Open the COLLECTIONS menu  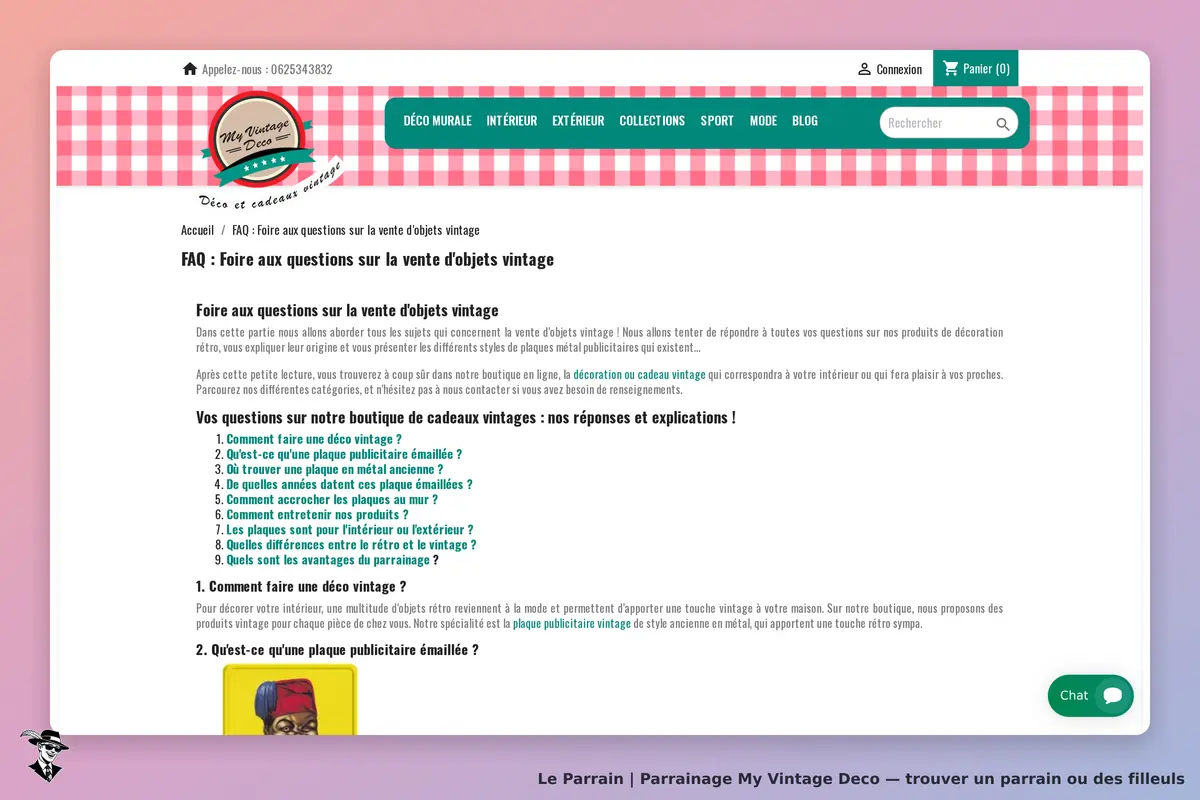click(652, 121)
